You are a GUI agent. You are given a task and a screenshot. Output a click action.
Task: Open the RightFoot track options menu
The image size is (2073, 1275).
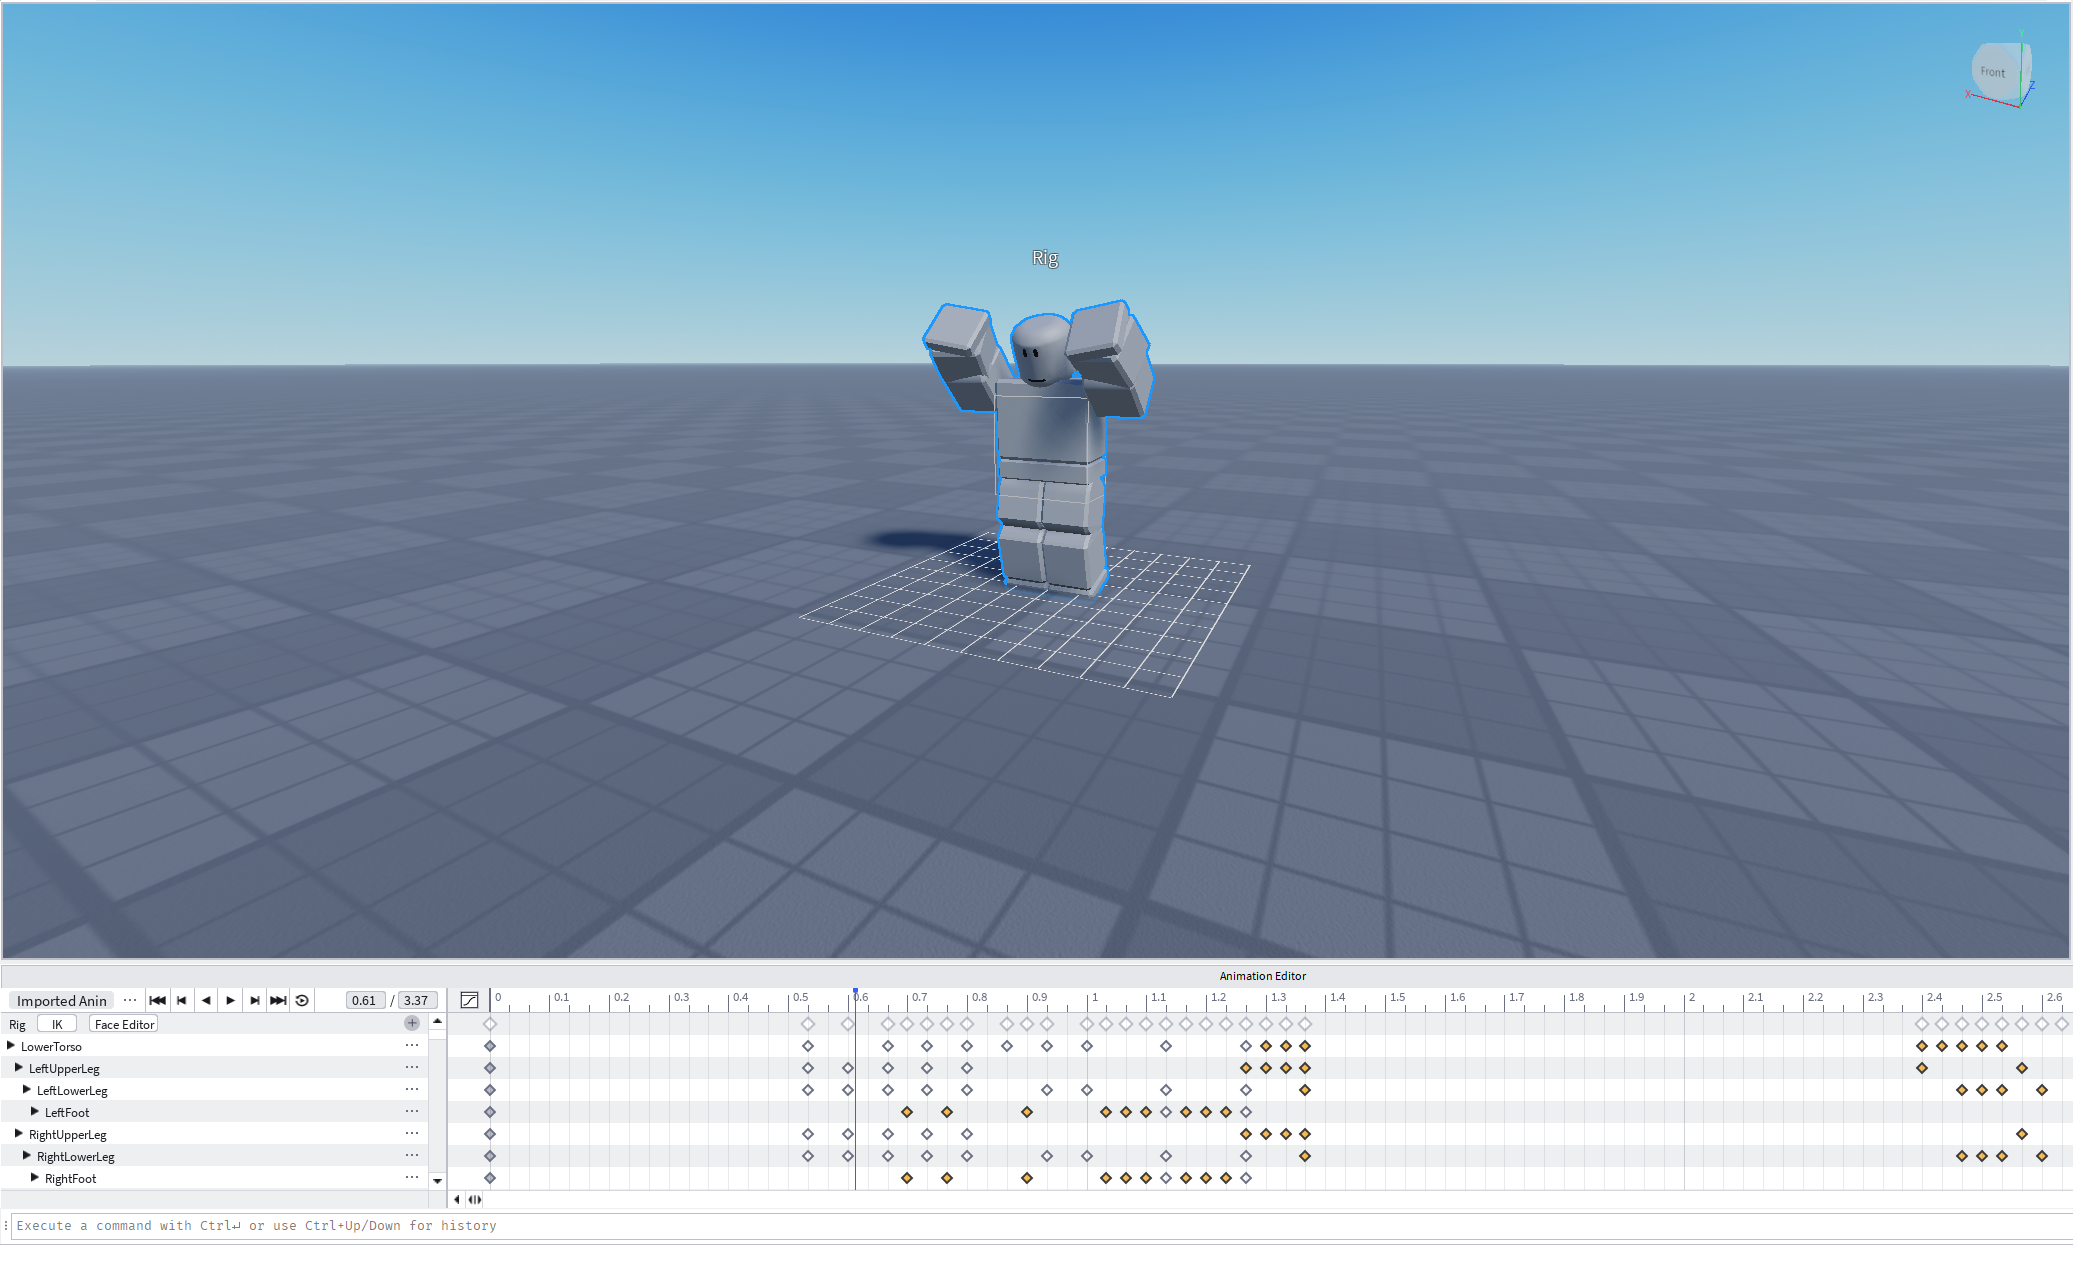point(412,1177)
